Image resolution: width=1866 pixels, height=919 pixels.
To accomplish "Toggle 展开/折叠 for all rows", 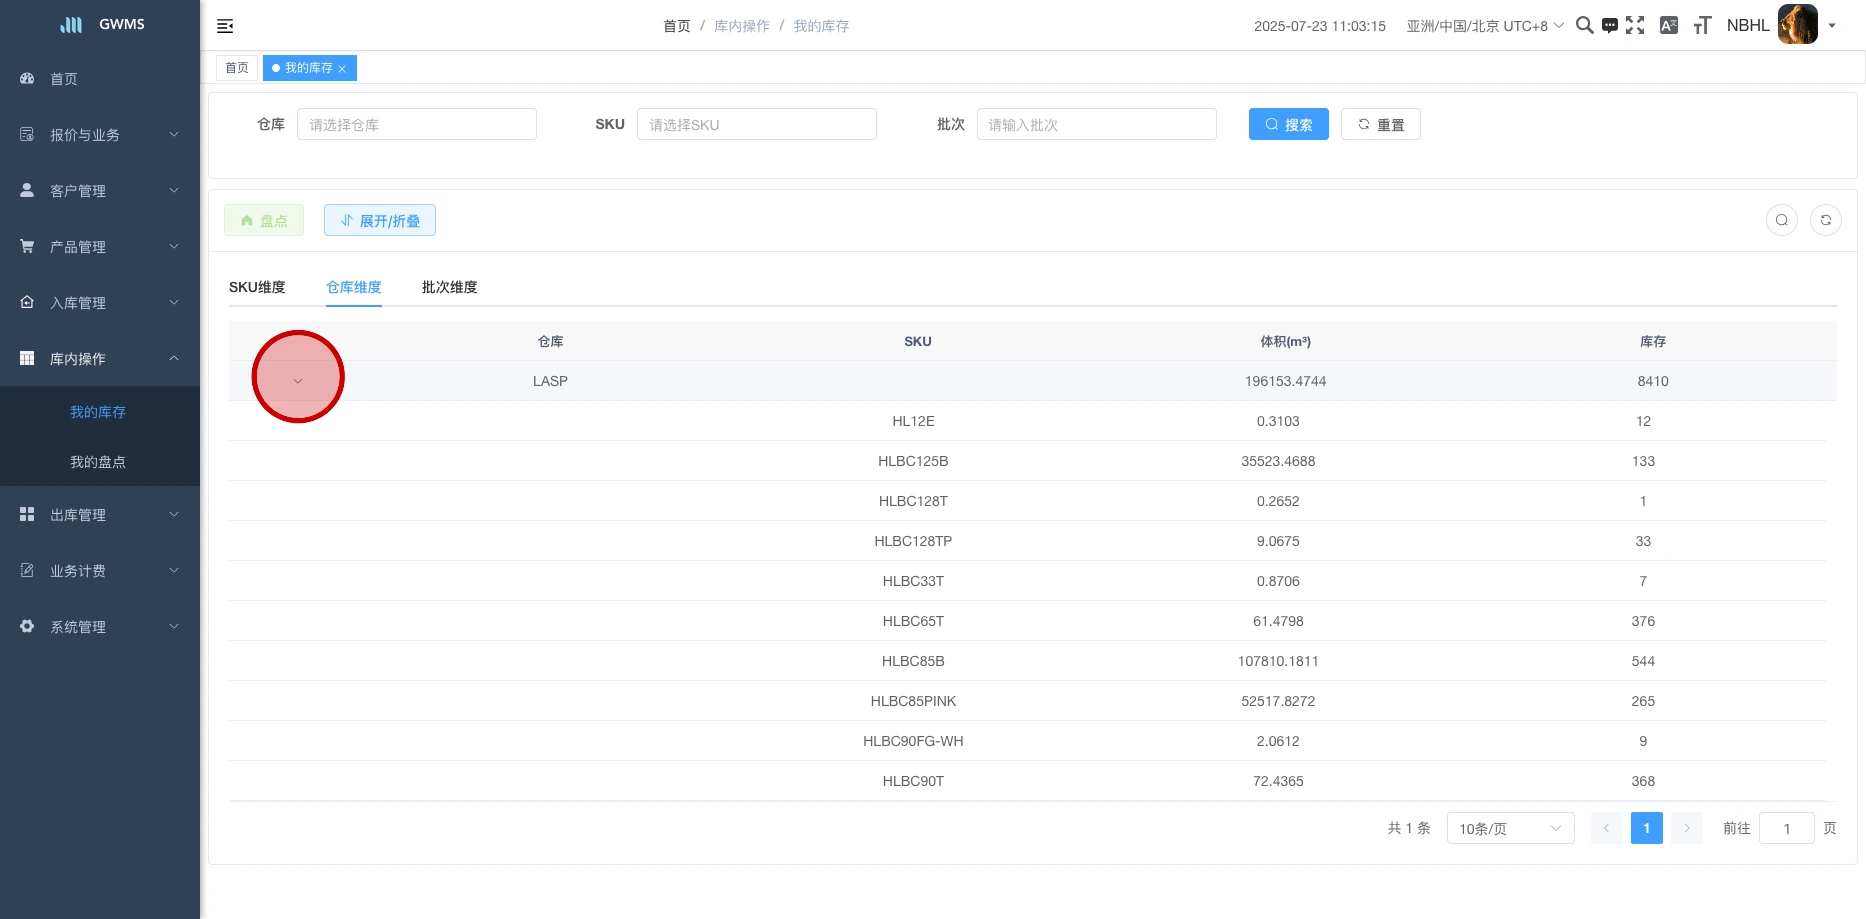I will (379, 220).
